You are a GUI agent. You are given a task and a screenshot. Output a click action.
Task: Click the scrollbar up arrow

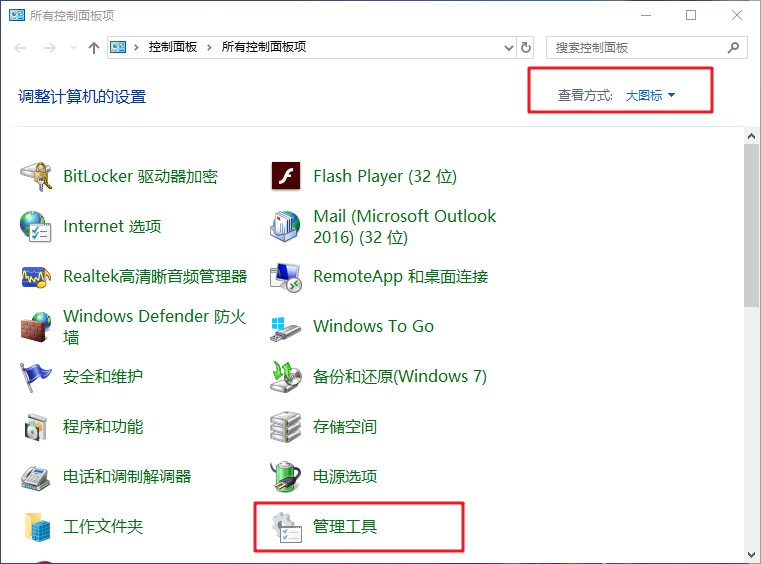[751, 136]
